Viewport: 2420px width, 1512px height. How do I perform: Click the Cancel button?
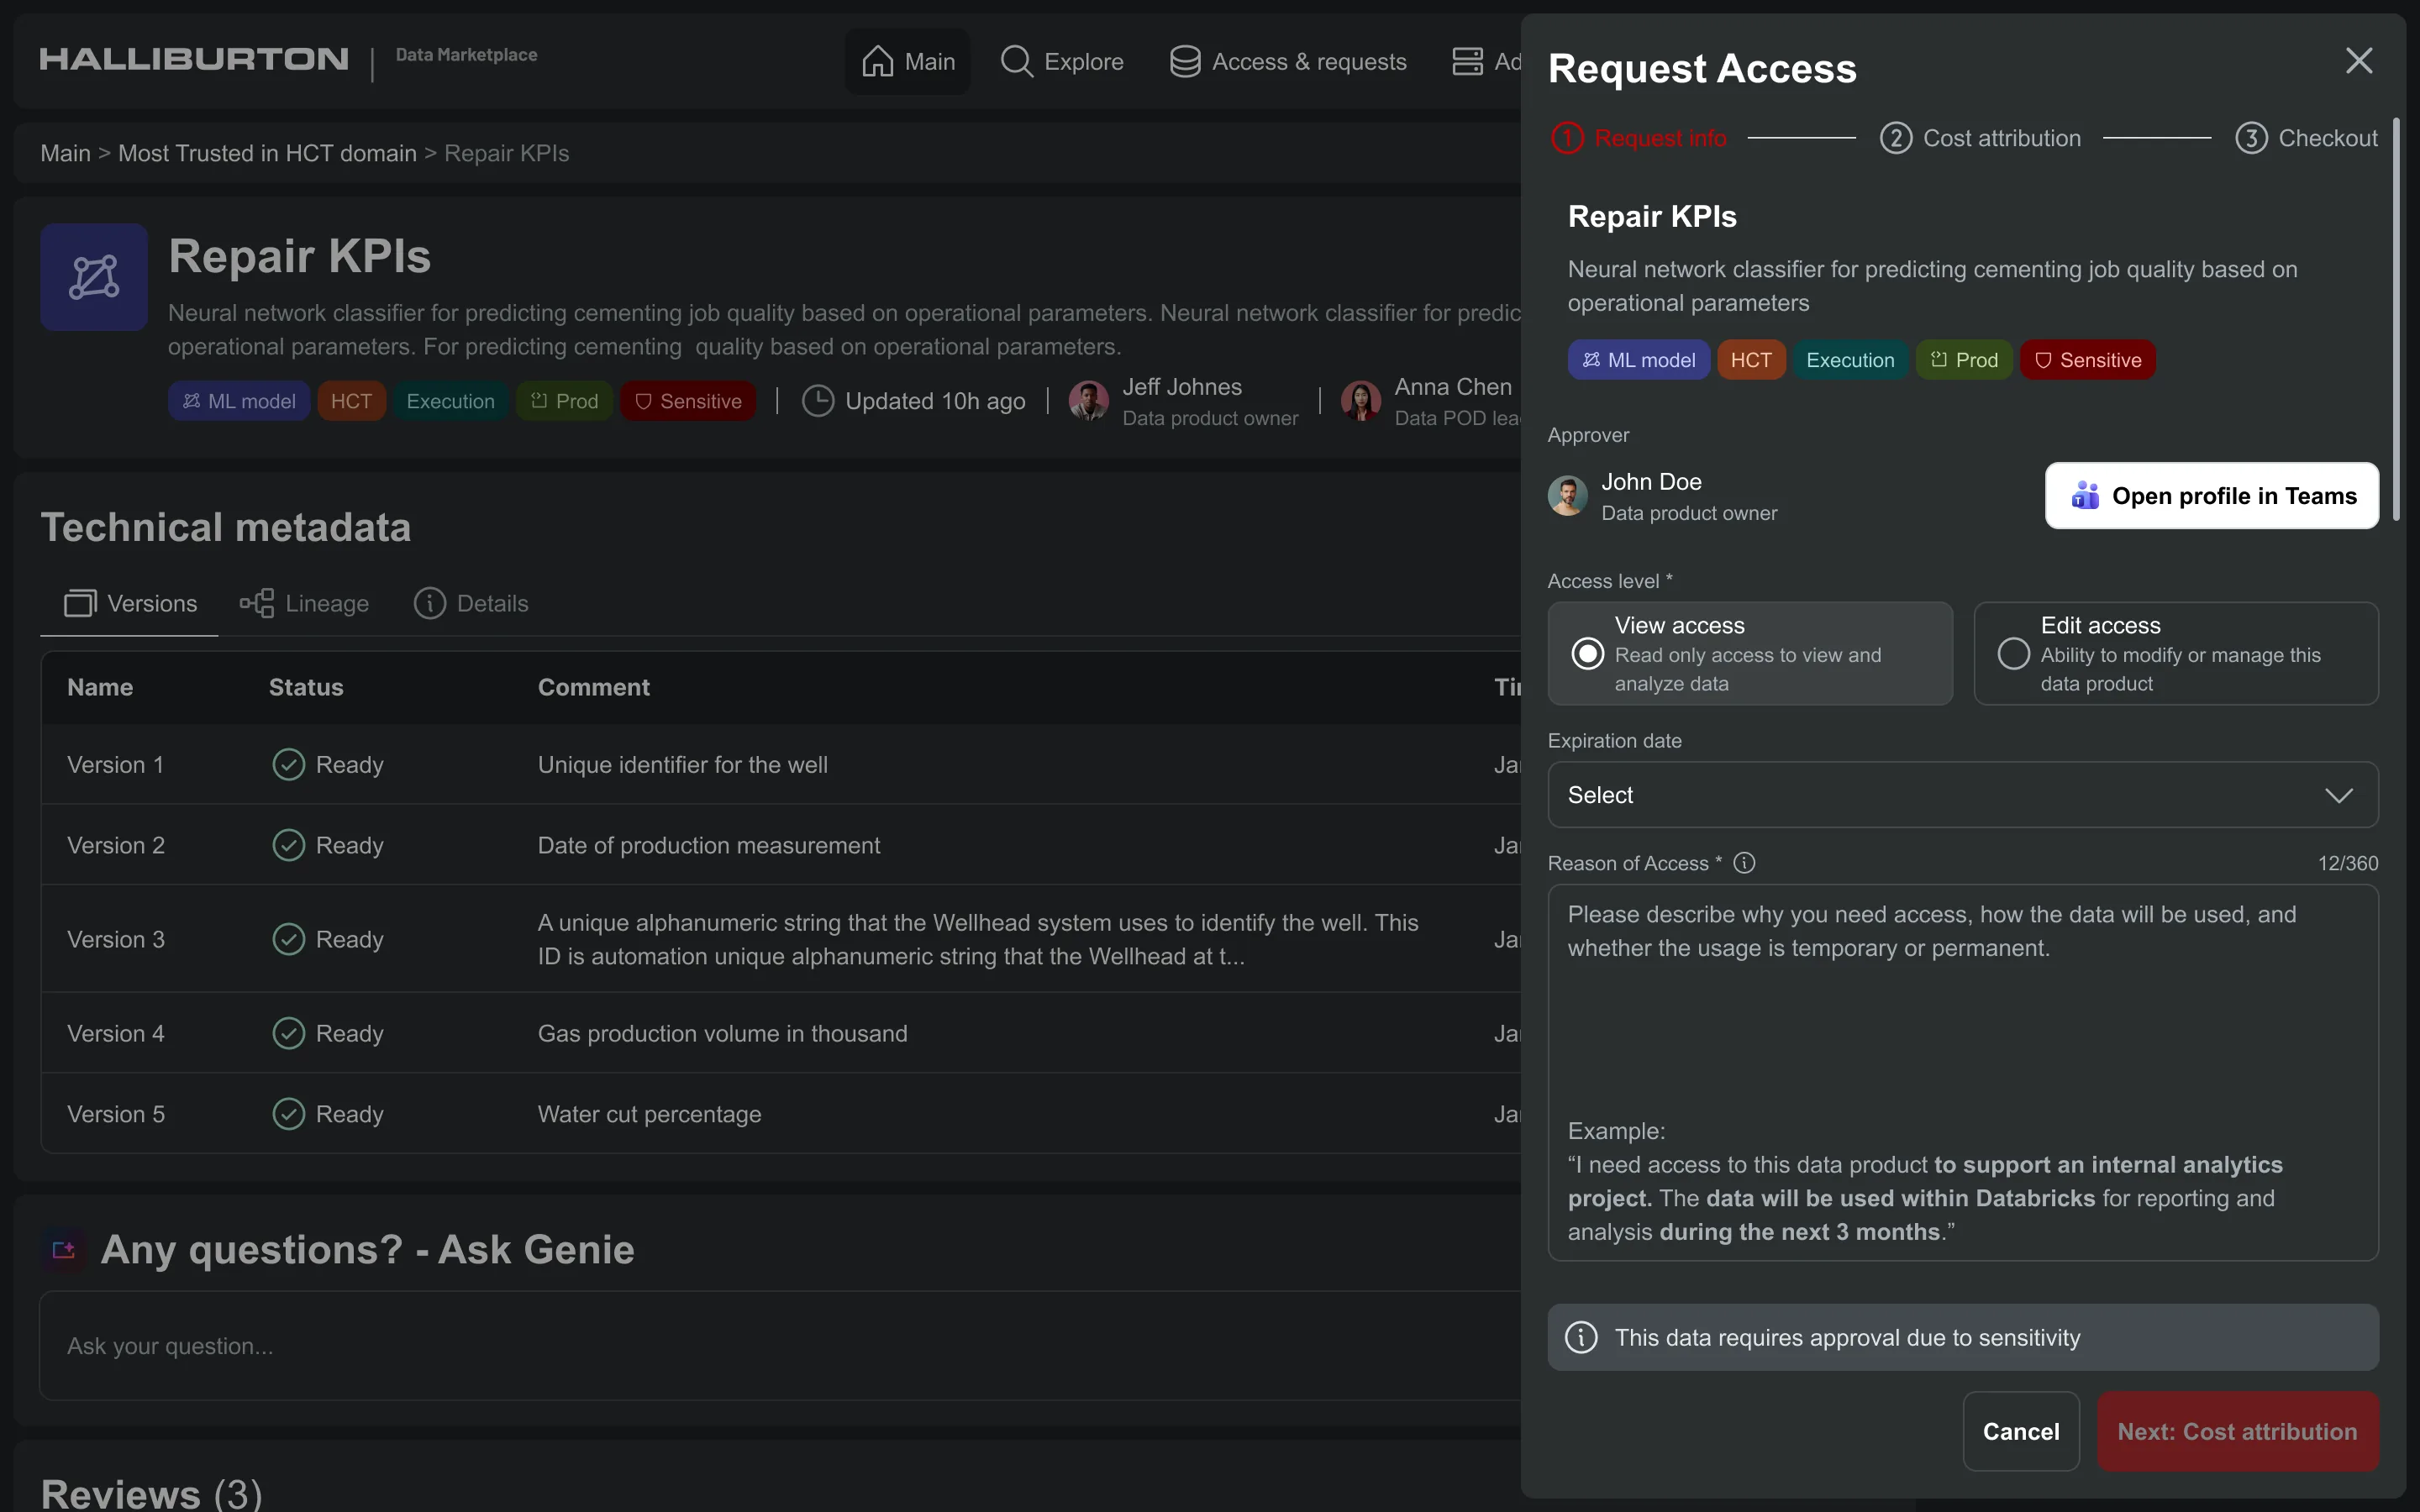click(2021, 1431)
